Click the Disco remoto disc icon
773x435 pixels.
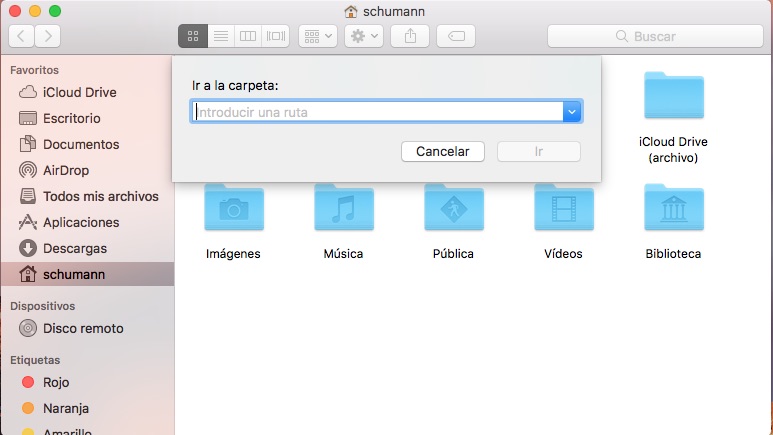pos(28,328)
